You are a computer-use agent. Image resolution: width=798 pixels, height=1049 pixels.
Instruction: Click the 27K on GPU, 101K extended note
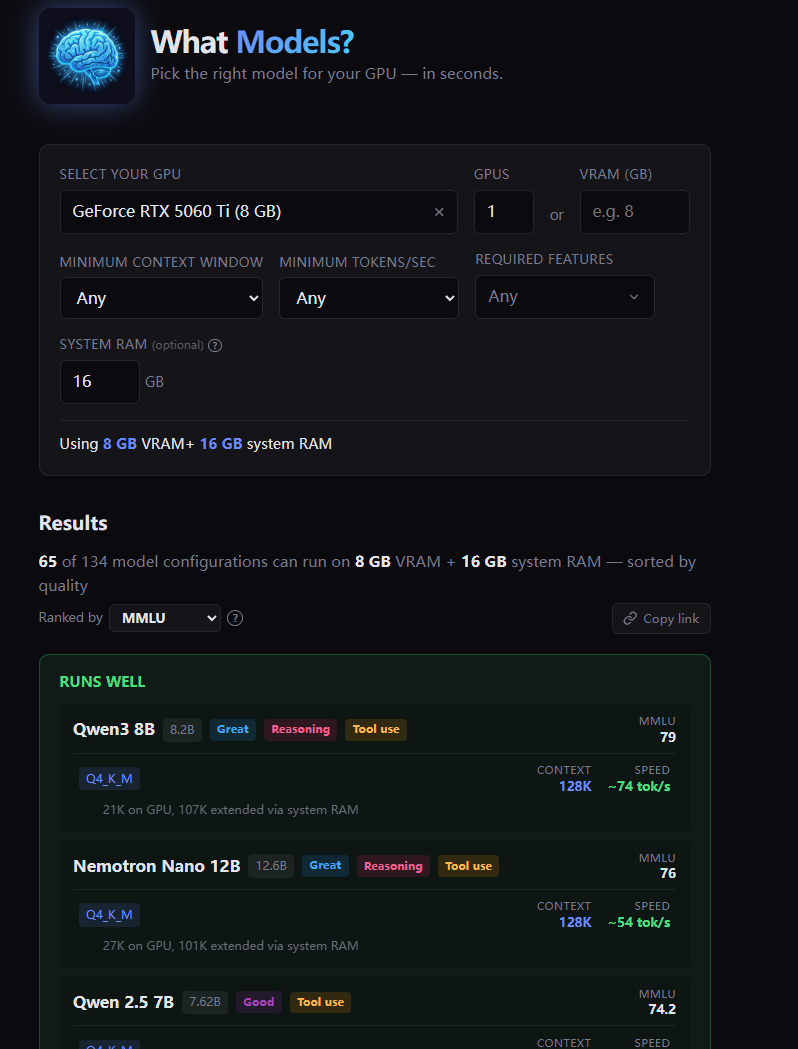[x=230, y=946]
